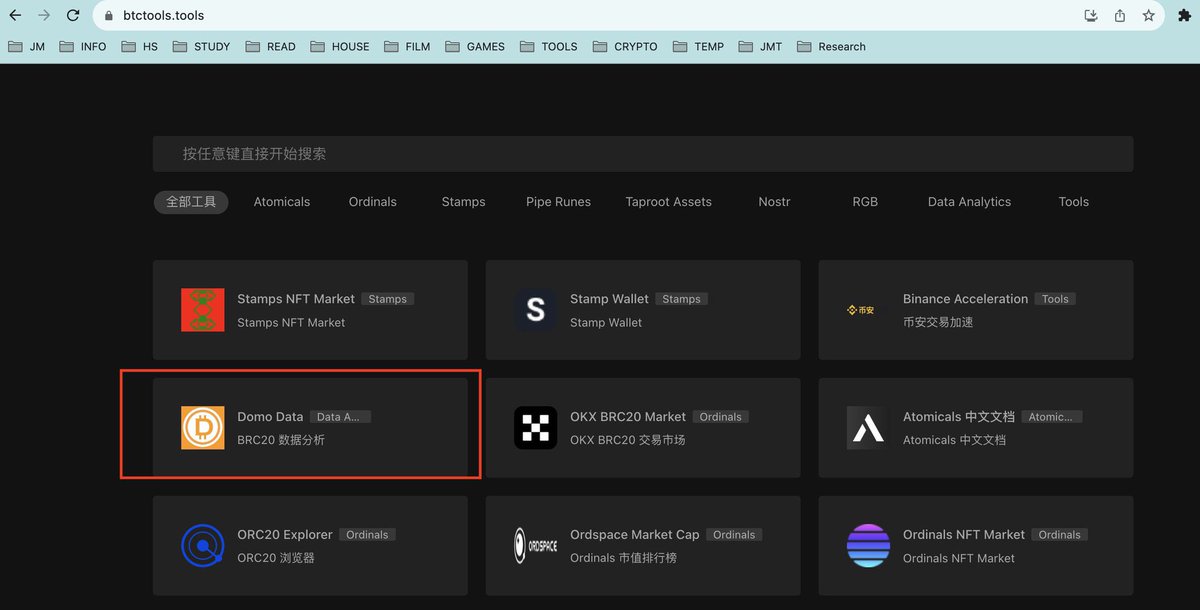
Task: Open the CRYPTO bookmarks folder
Action: pyautogui.click(x=625, y=46)
